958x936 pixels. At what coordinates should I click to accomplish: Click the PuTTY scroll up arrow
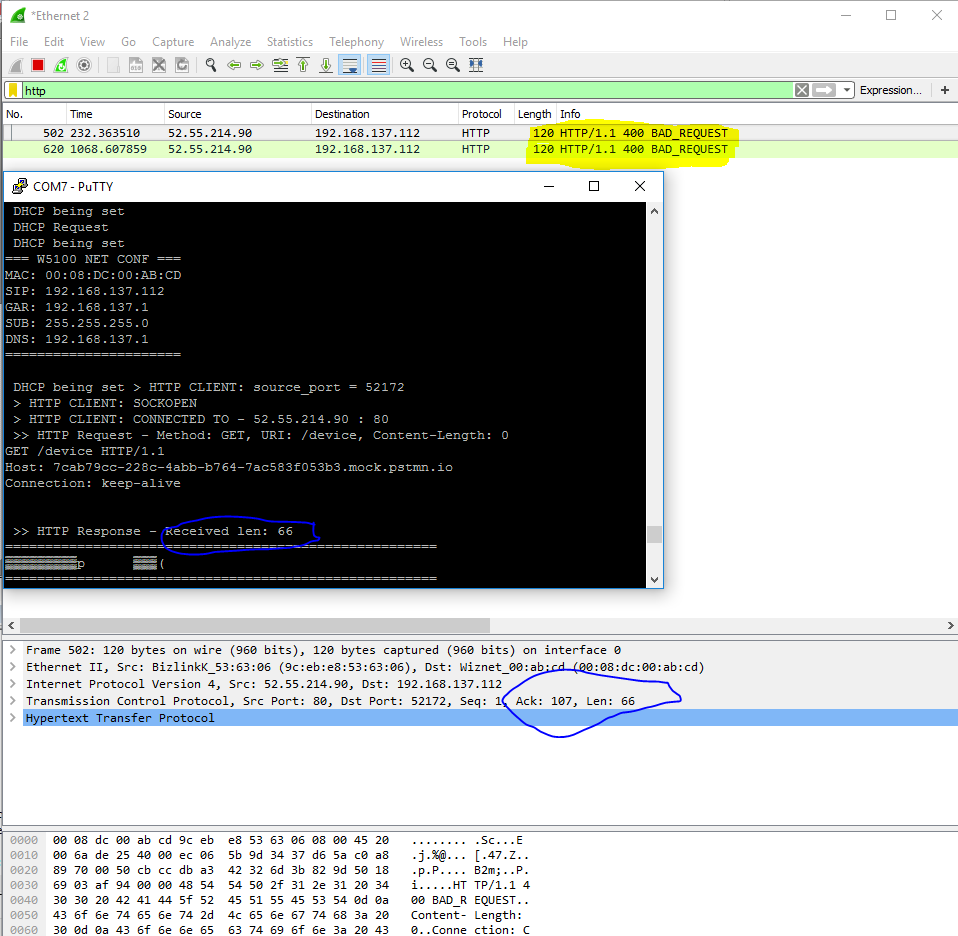[654, 211]
